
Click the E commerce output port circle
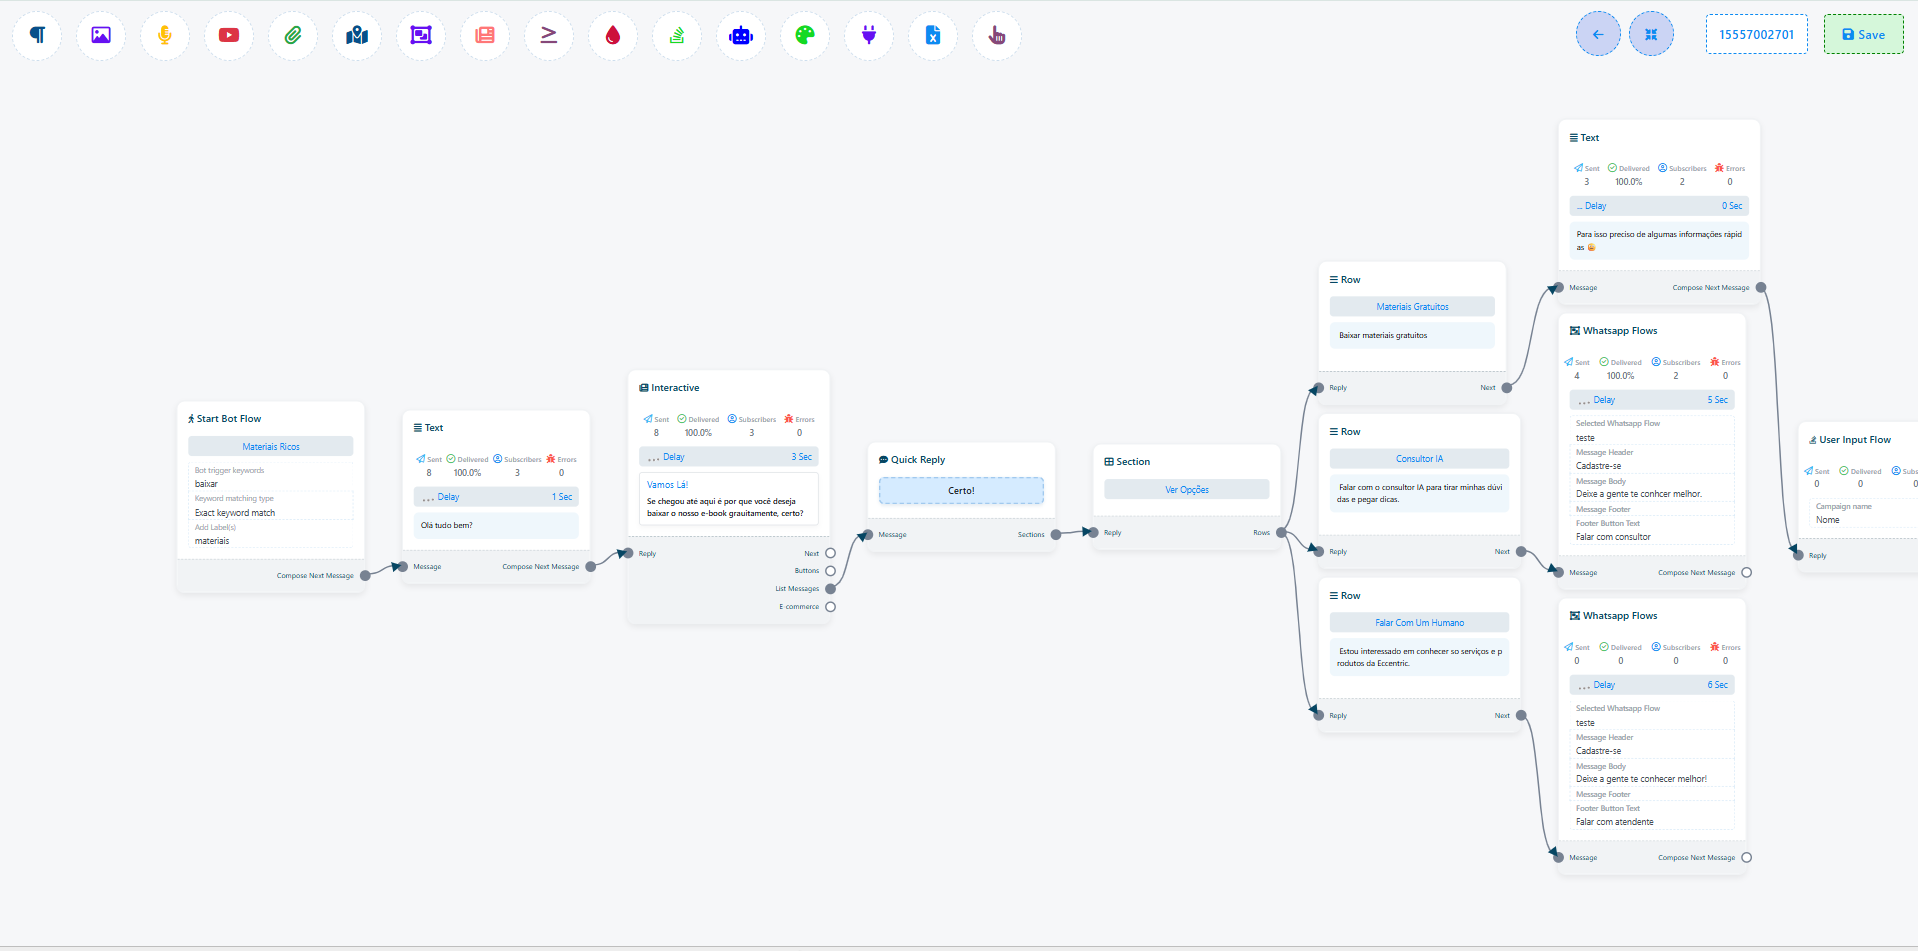click(830, 607)
